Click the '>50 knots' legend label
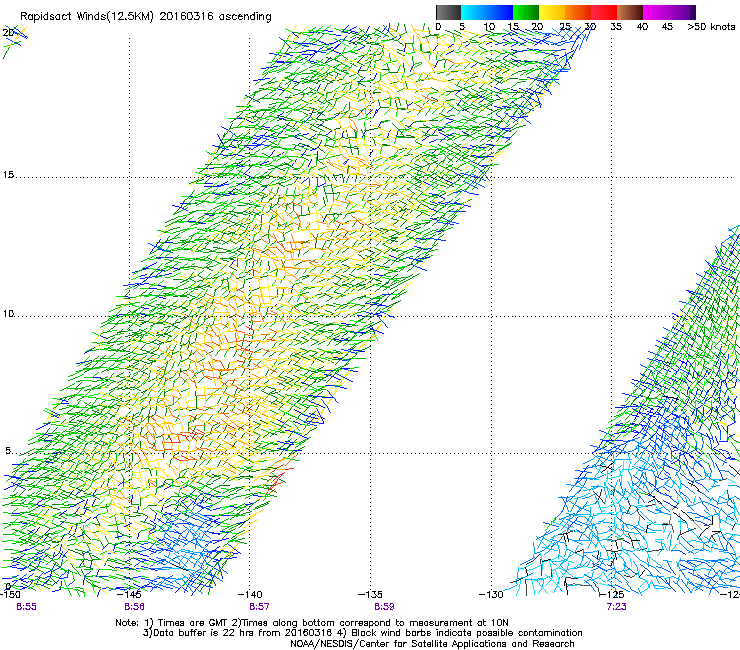 coord(711,27)
